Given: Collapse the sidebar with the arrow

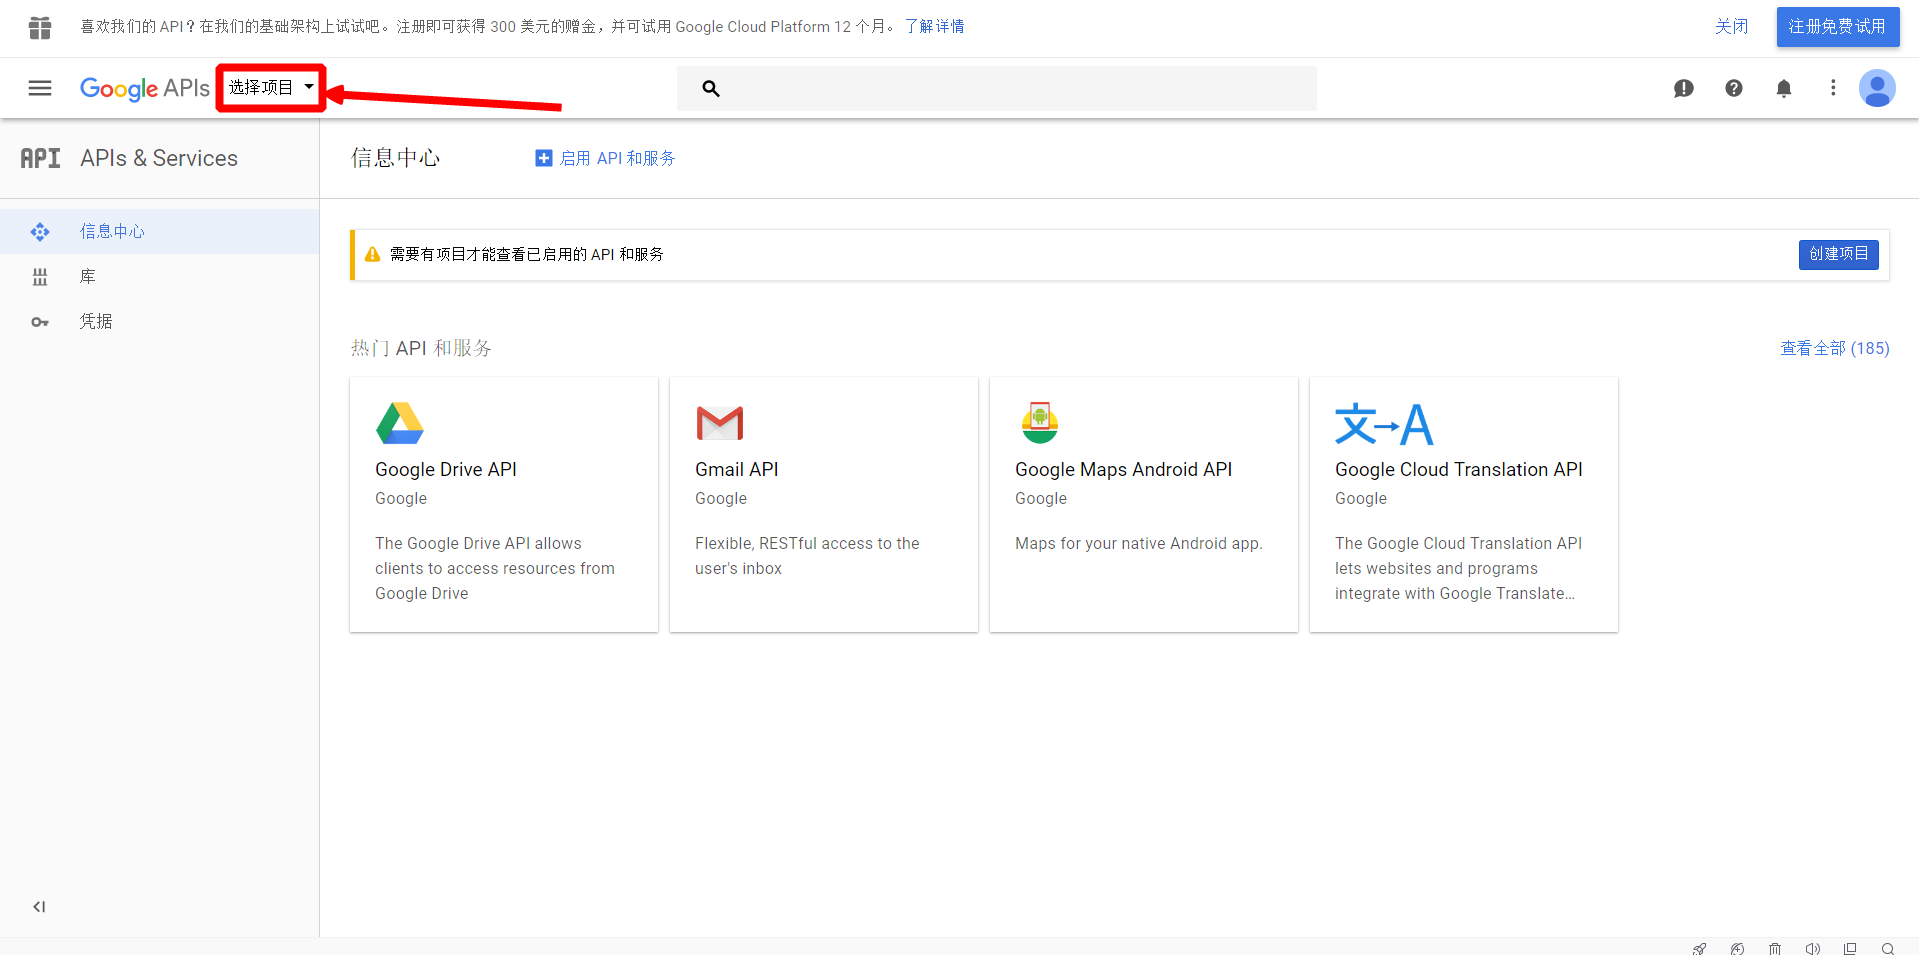Looking at the screenshot, I should click(x=39, y=907).
